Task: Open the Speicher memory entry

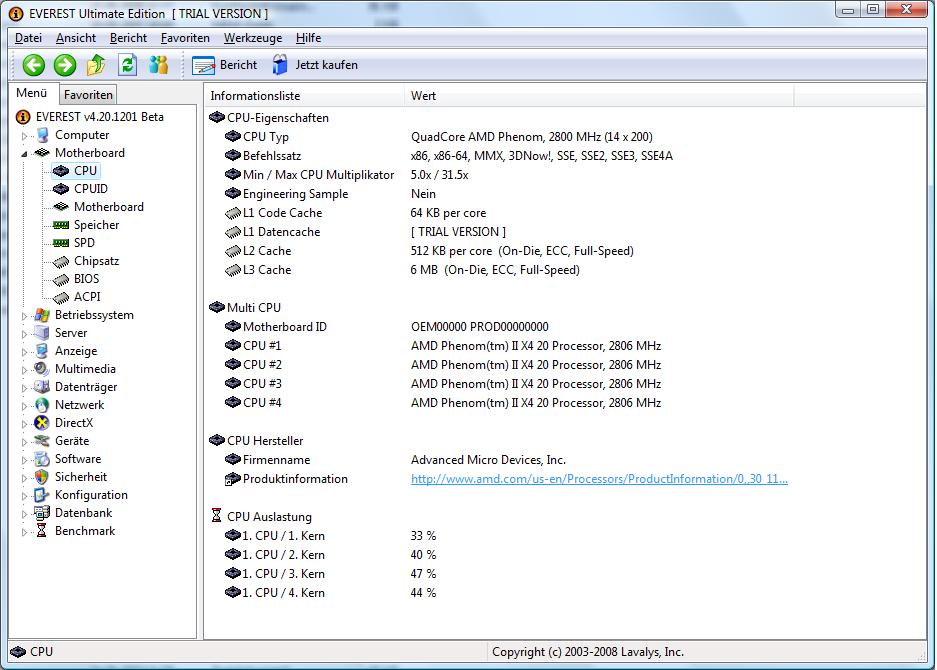Action: (x=96, y=225)
